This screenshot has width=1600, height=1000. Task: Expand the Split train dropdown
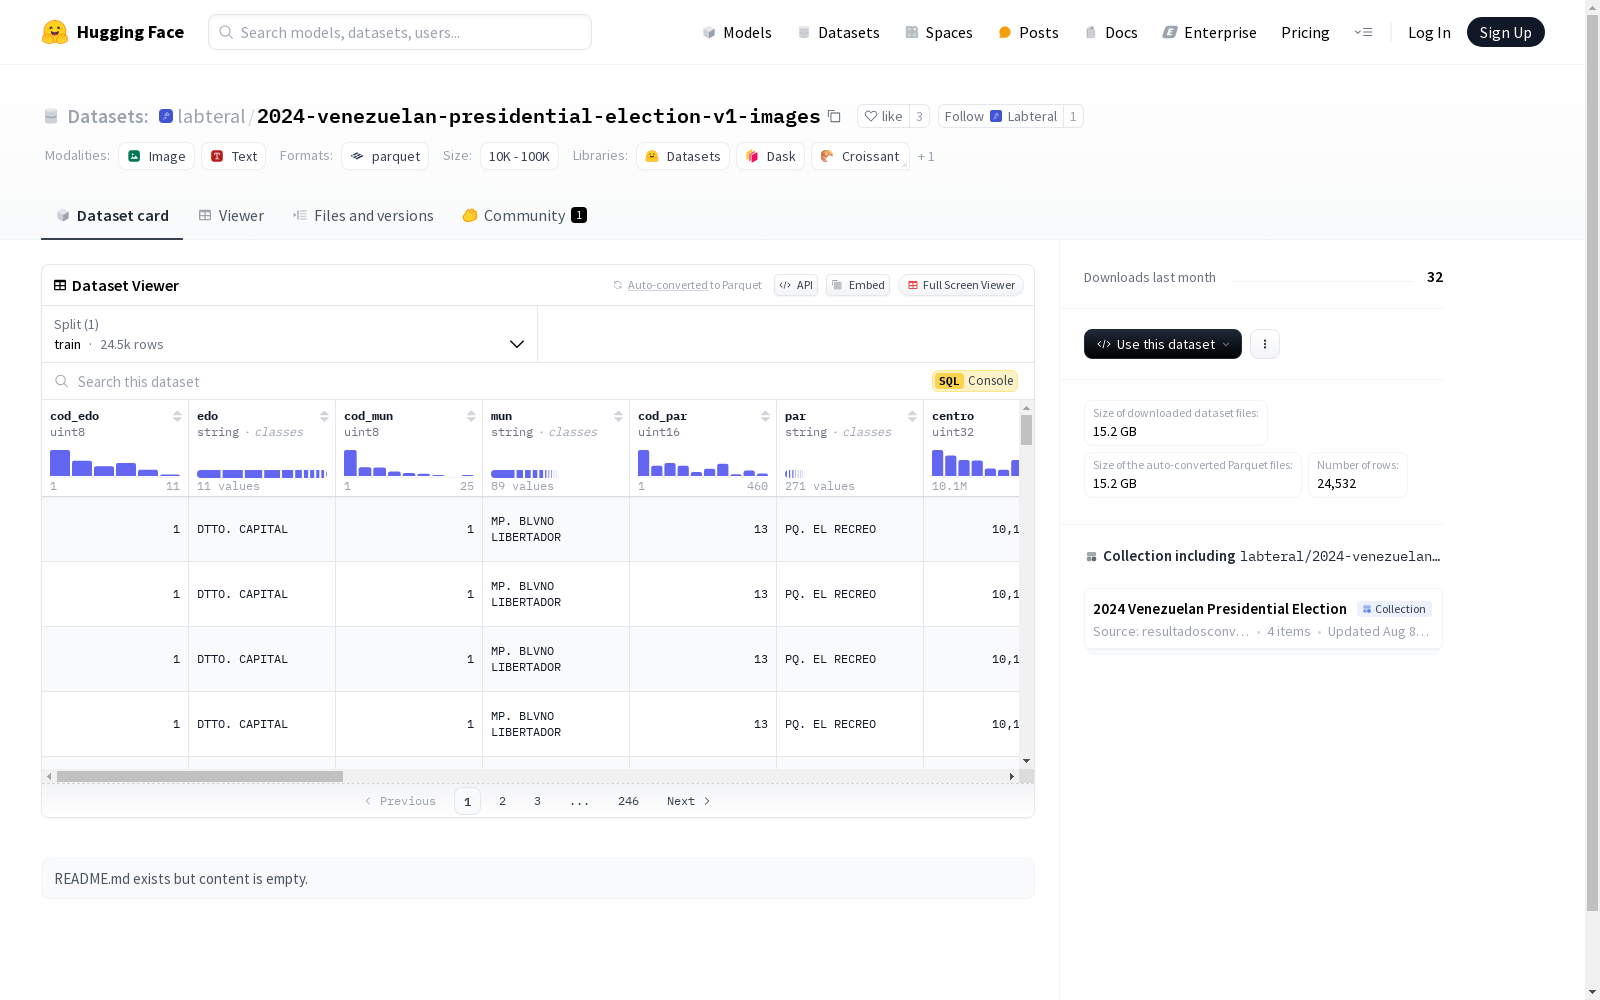(x=290, y=334)
